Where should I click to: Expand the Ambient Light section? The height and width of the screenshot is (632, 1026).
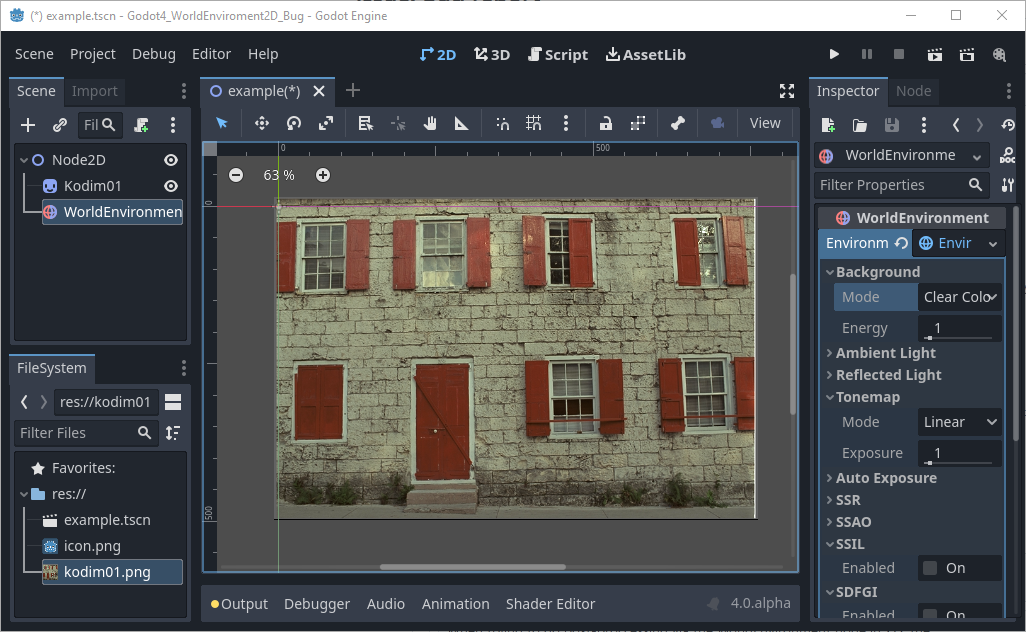coord(885,352)
